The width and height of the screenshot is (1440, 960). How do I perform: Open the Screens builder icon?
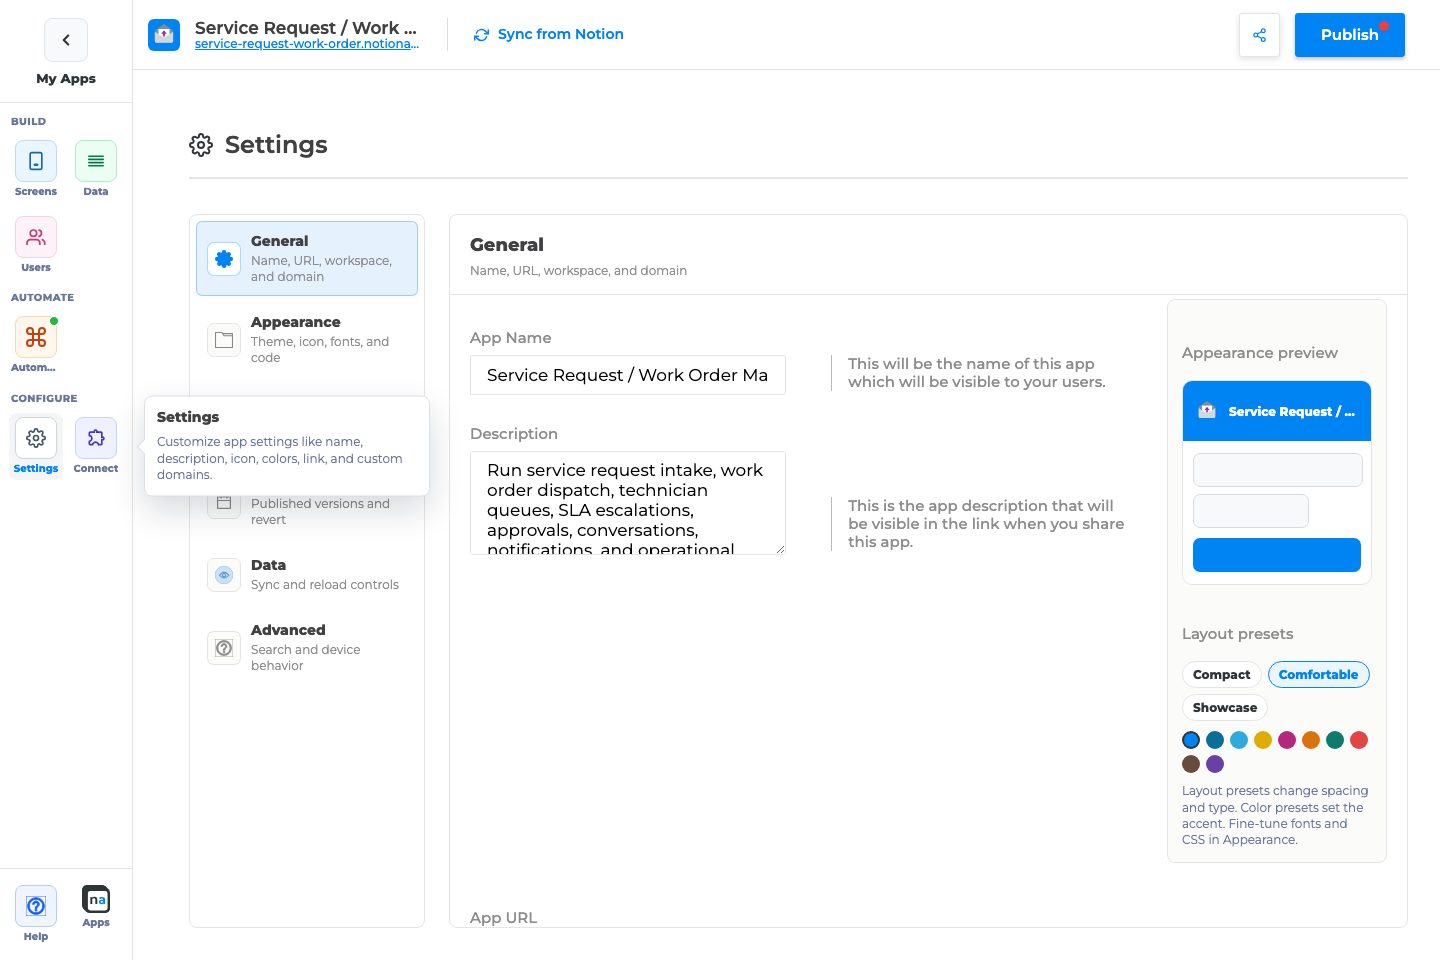[x=36, y=161]
